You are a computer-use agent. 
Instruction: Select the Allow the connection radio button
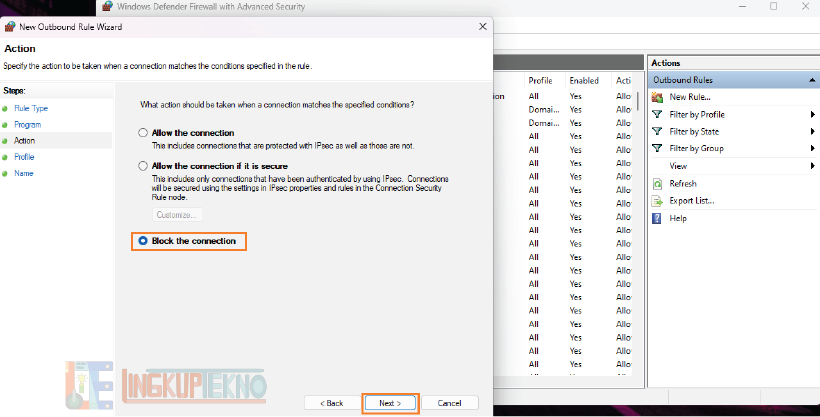(143, 133)
